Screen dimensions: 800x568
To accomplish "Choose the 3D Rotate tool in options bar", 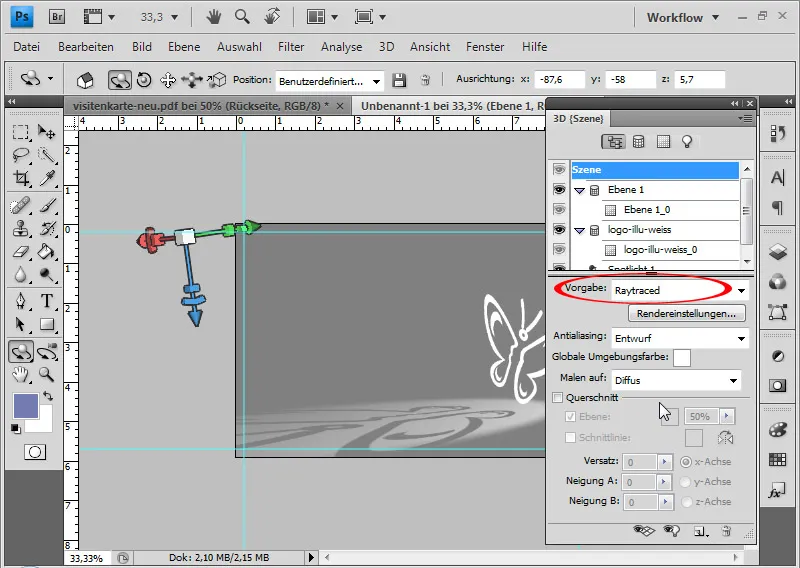I will point(120,80).
